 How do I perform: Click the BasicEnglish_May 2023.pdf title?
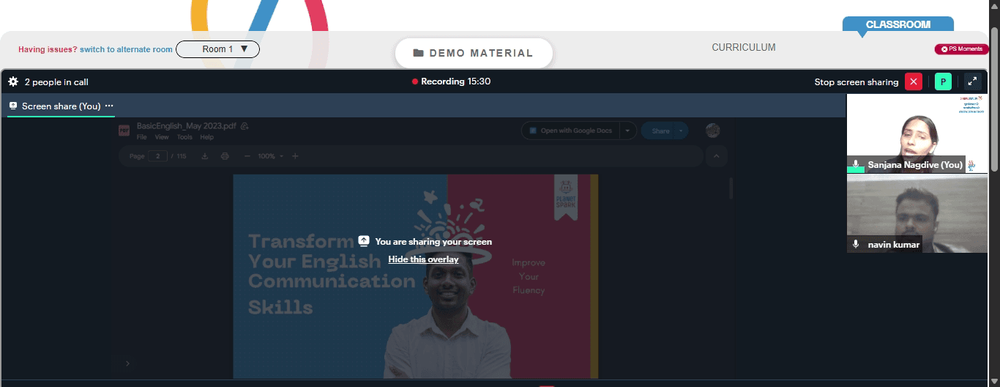(186, 126)
